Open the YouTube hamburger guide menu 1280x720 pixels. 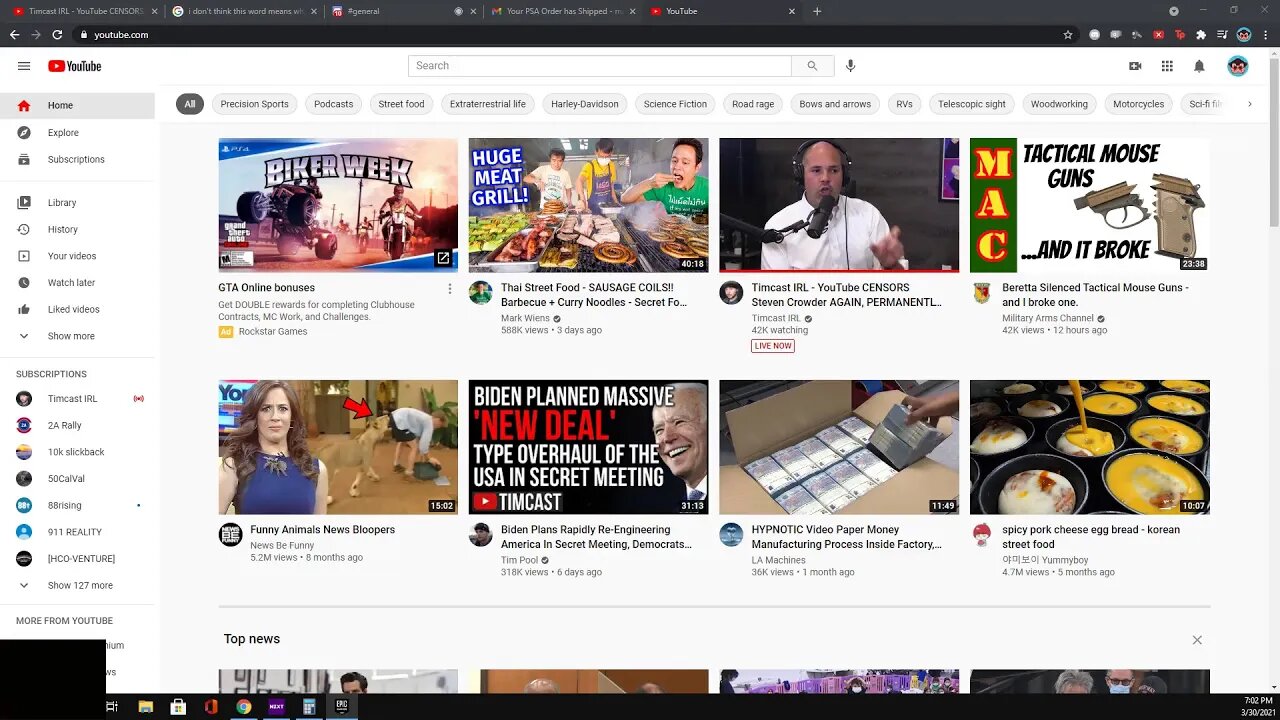(24, 66)
